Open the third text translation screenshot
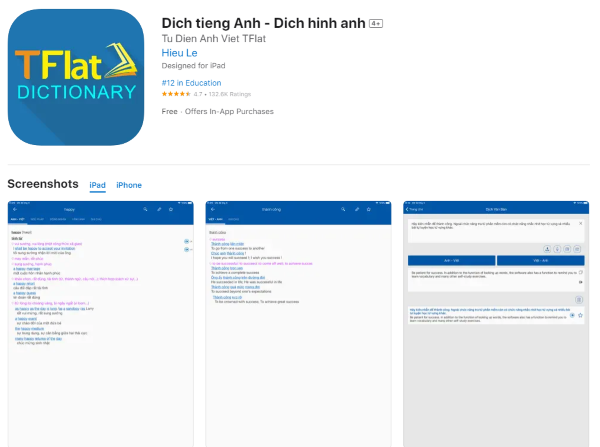This screenshot has width=600, height=447. coord(496,322)
